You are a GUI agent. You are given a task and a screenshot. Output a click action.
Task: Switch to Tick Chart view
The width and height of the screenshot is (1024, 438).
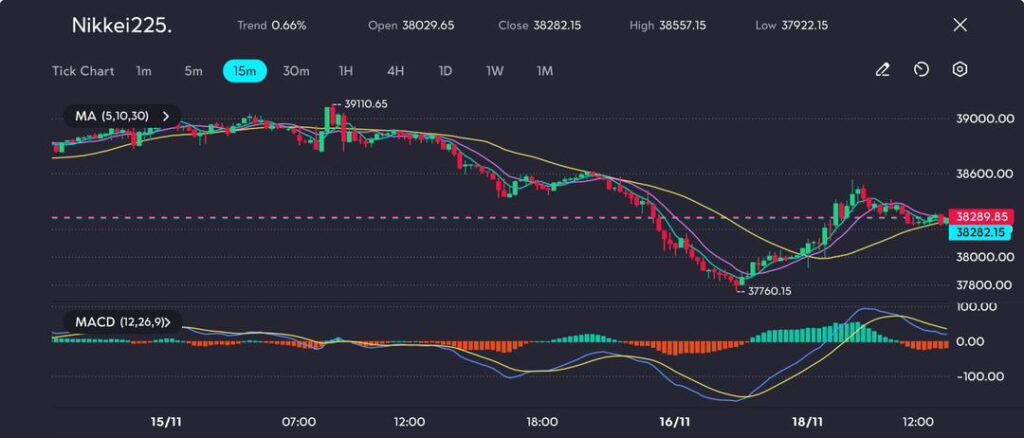tap(82, 71)
